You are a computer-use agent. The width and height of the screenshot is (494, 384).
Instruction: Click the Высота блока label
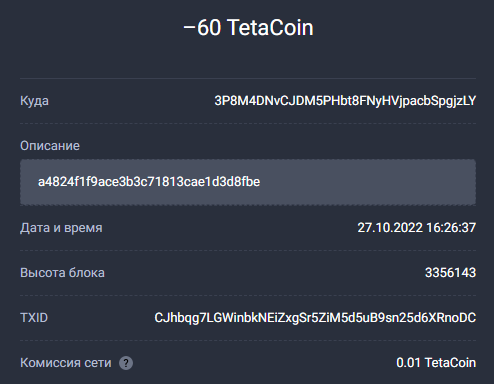coord(62,273)
